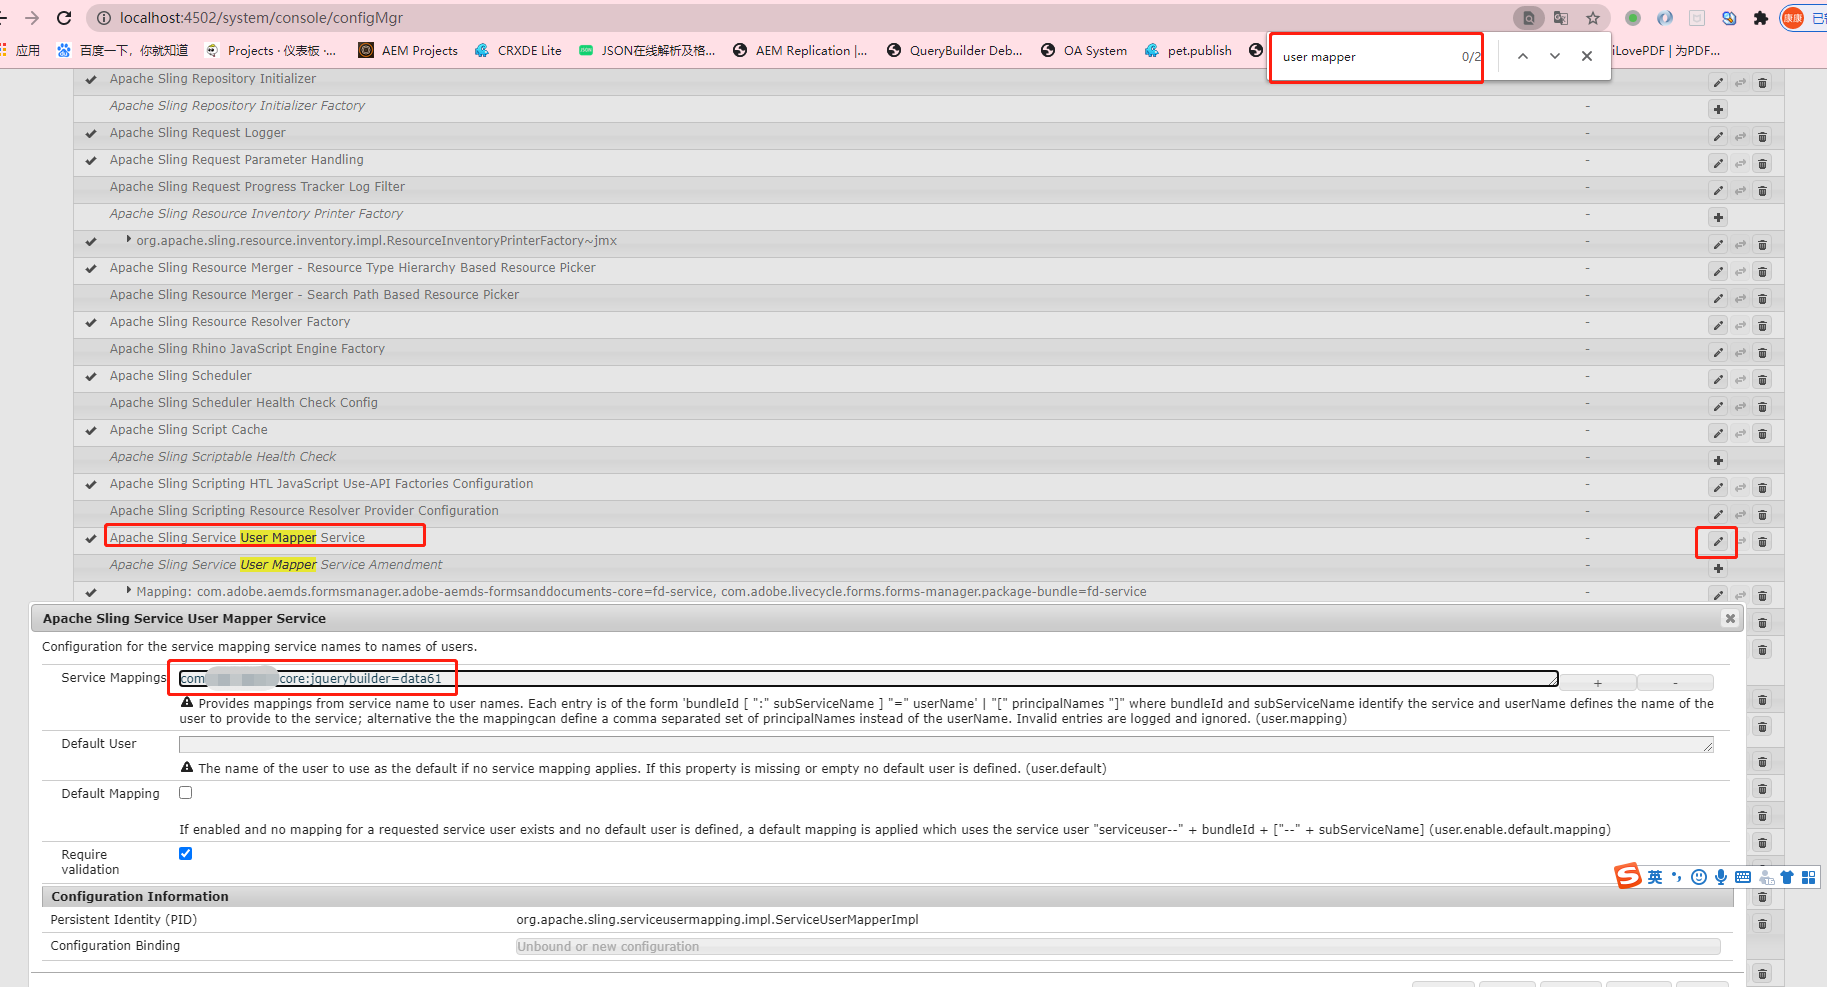This screenshot has width=1827, height=987.
Task: Open the Chrome profile avatar button
Action: [1793, 18]
